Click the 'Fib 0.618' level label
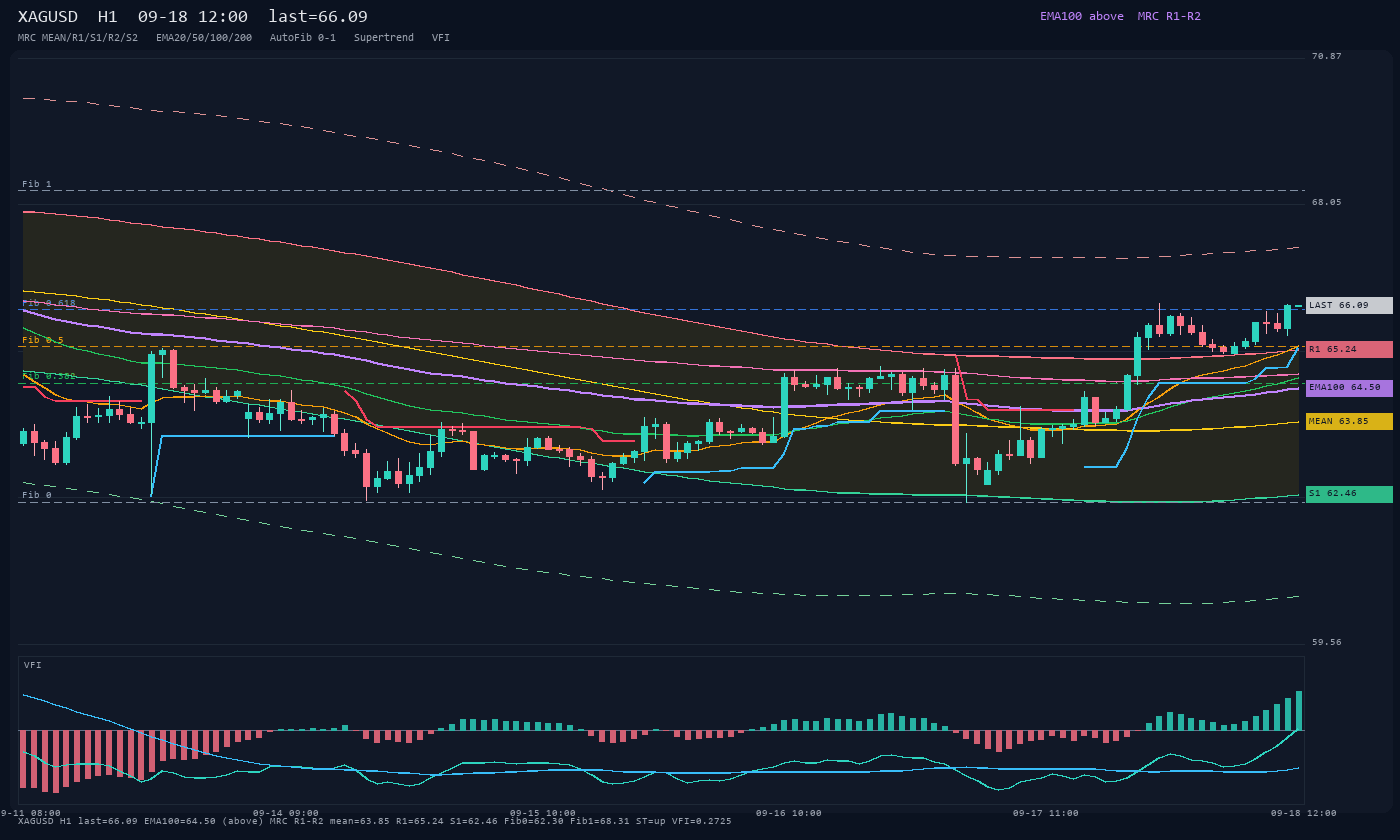The image size is (1400, 840). 49,302
